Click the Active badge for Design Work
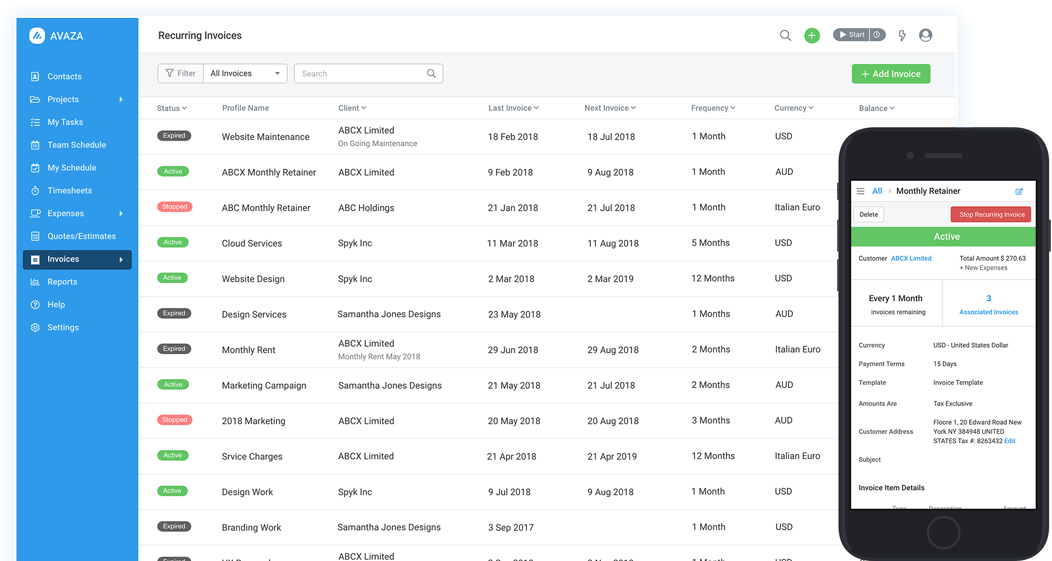This screenshot has height=561, width=1052. pos(172,491)
